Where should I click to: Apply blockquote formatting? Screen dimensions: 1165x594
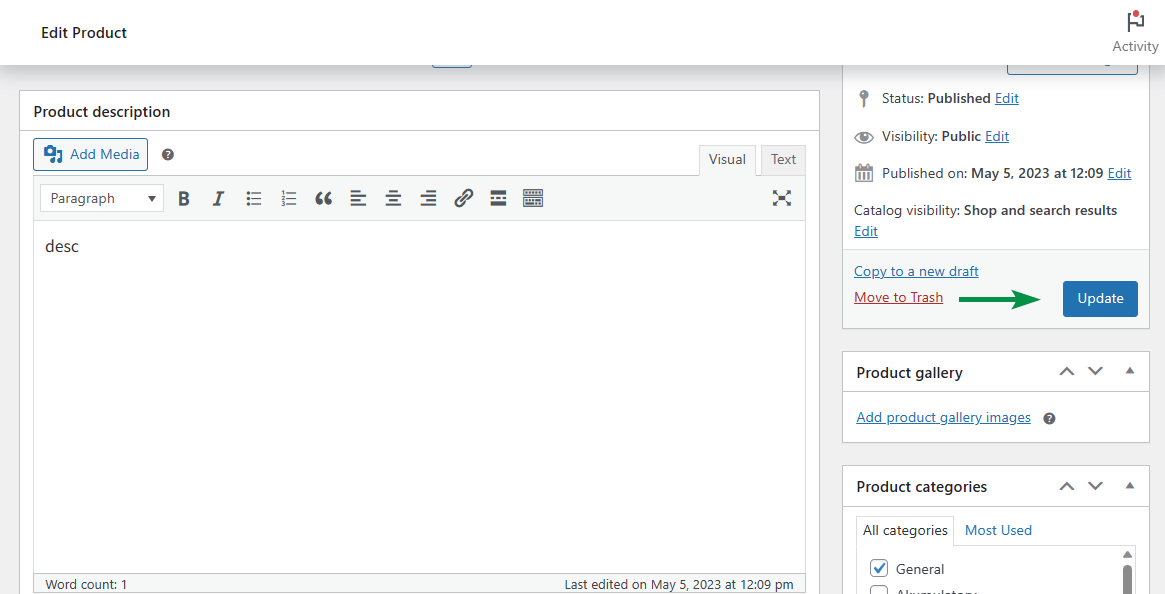(x=323, y=198)
